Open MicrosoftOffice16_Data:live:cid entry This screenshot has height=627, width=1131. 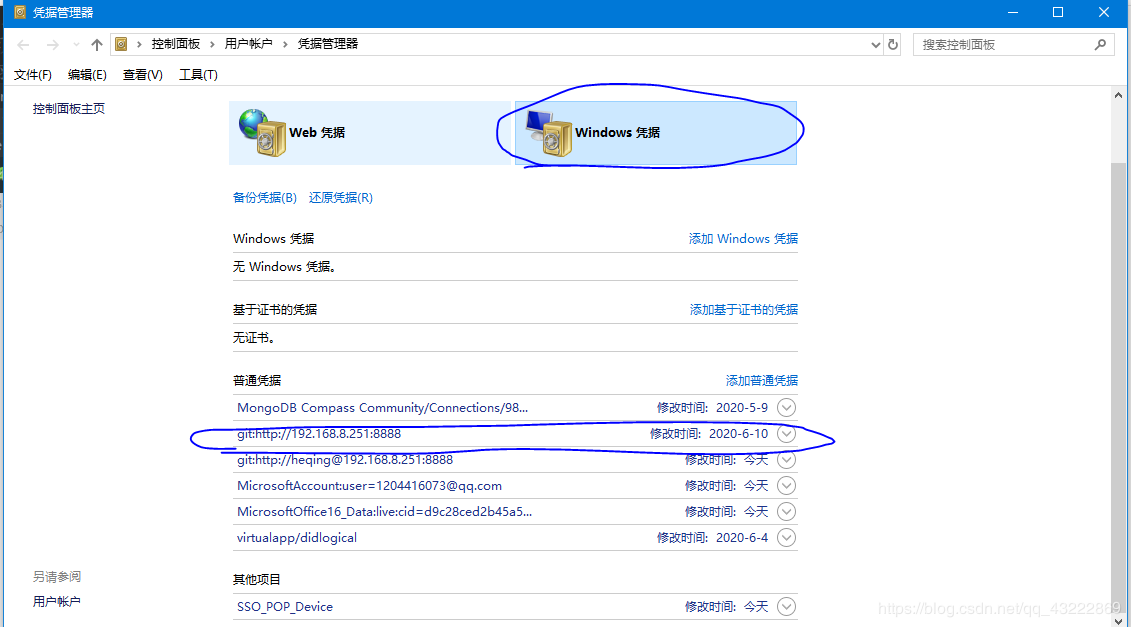(x=384, y=512)
